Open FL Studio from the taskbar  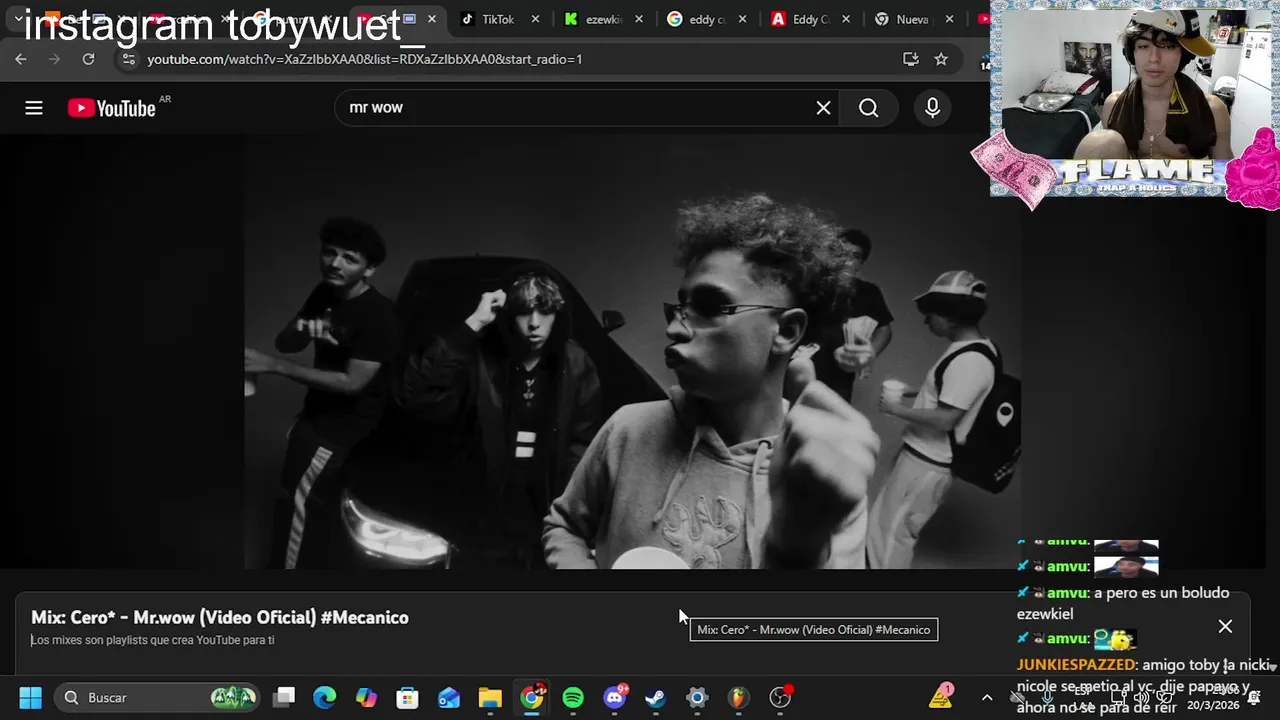point(738,698)
